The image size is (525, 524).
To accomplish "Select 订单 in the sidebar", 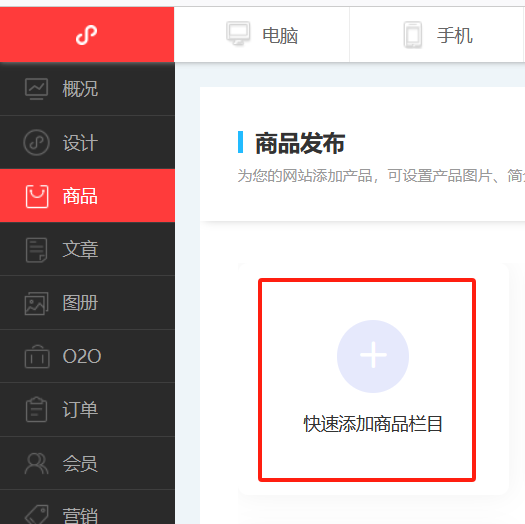I will point(87,409).
